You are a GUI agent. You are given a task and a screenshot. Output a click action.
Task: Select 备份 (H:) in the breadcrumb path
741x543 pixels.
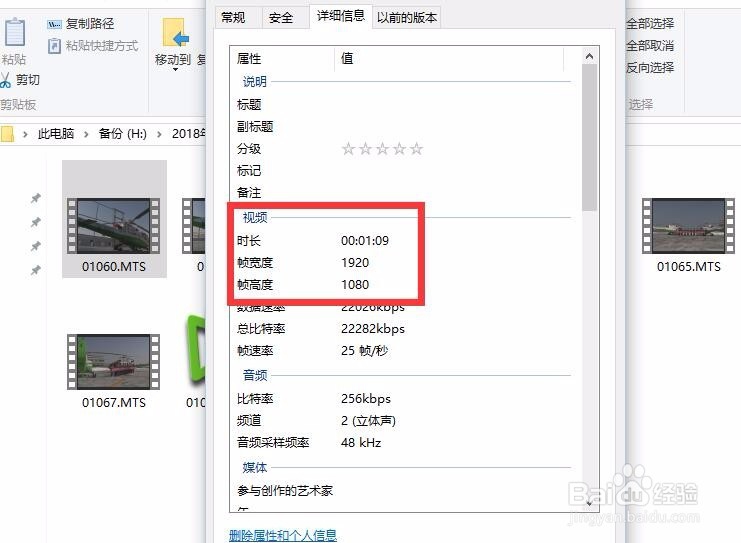[122, 134]
